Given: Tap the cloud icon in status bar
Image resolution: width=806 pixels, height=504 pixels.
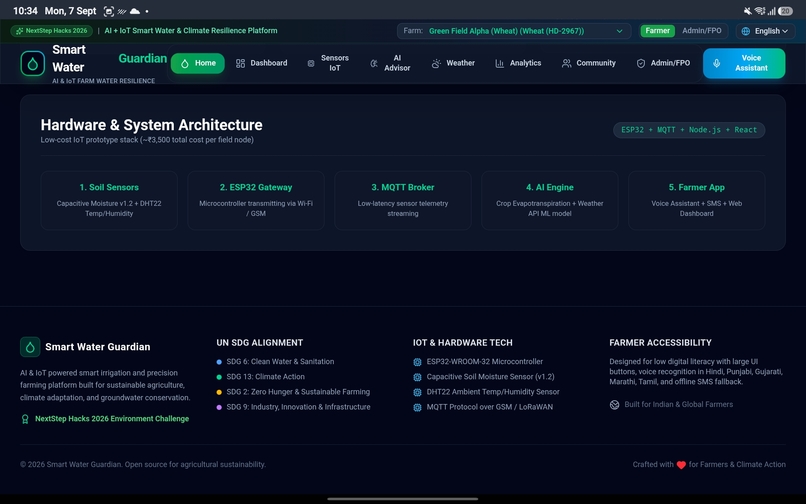Looking at the screenshot, I should (135, 11).
